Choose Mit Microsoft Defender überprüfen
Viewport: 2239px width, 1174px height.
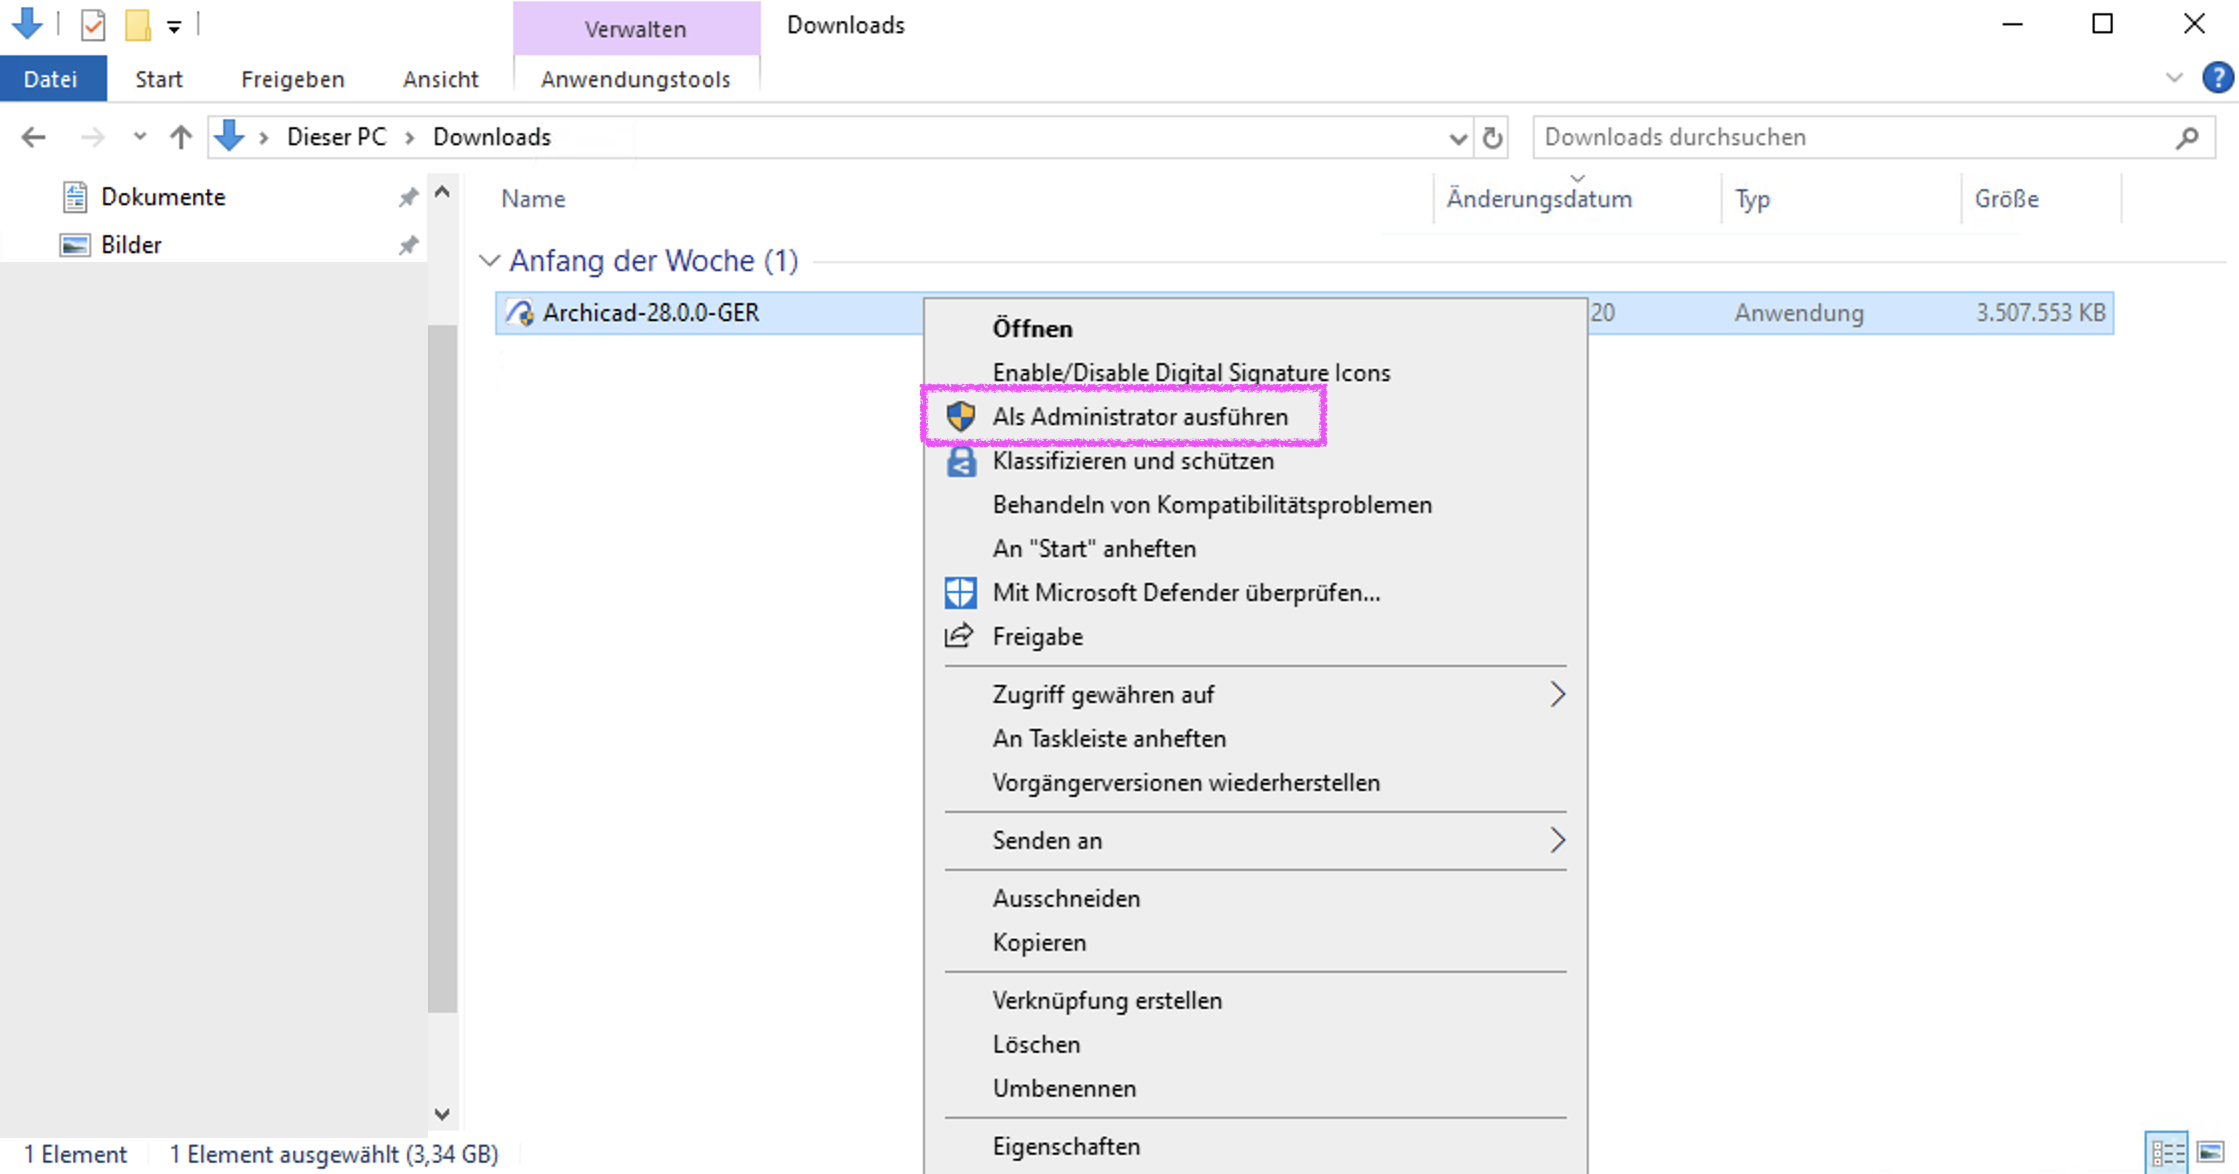click(x=1255, y=592)
